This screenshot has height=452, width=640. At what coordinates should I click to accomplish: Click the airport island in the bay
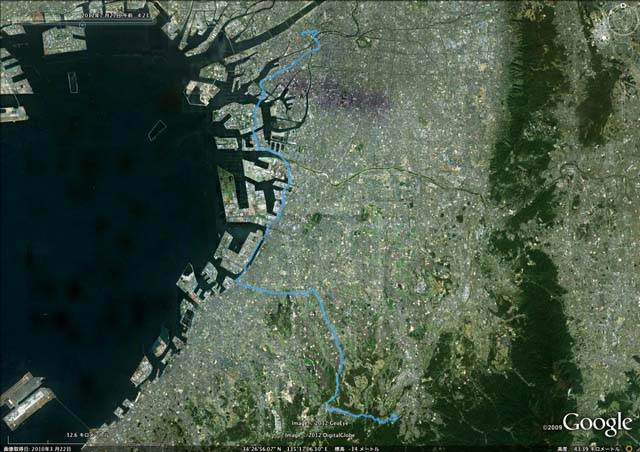[x=25, y=399]
